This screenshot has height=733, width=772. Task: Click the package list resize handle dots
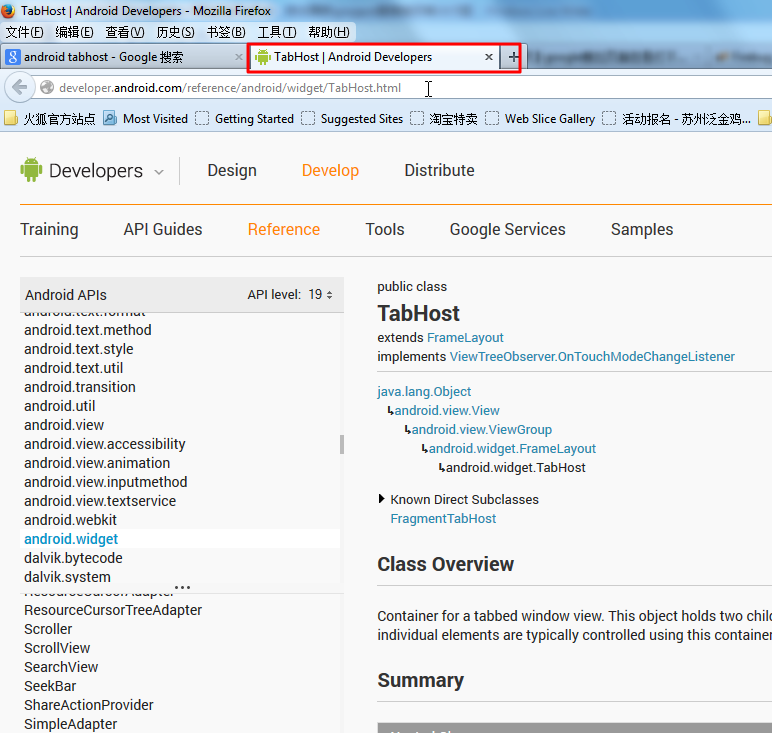point(182,587)
